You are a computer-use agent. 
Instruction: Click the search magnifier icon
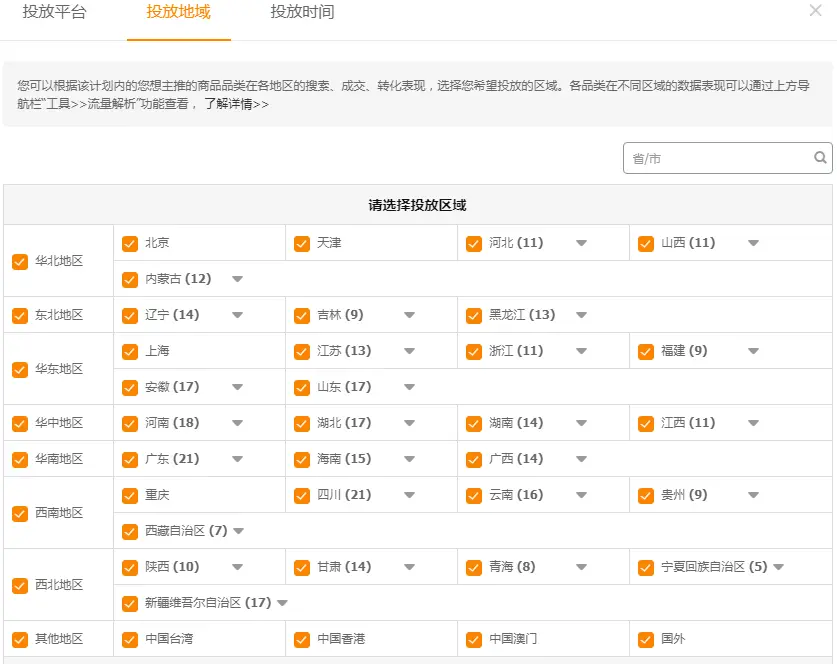(820, 158)
